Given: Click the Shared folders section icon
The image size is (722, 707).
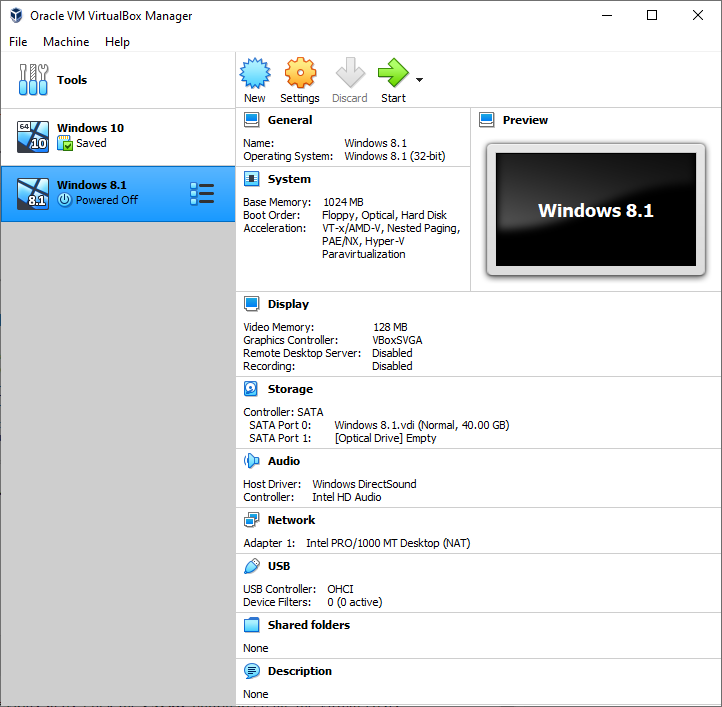Looking at the screenshot, I should (251, 625).
